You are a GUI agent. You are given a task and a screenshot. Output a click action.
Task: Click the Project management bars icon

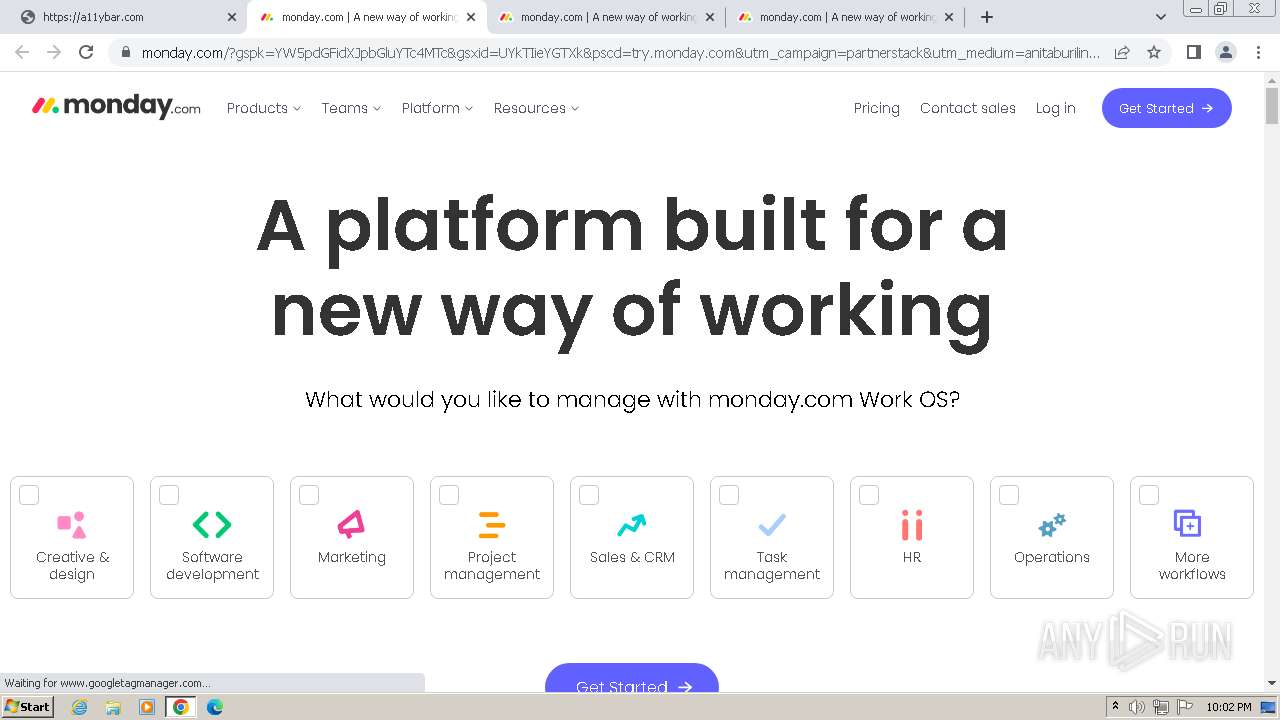click(492, 524)
